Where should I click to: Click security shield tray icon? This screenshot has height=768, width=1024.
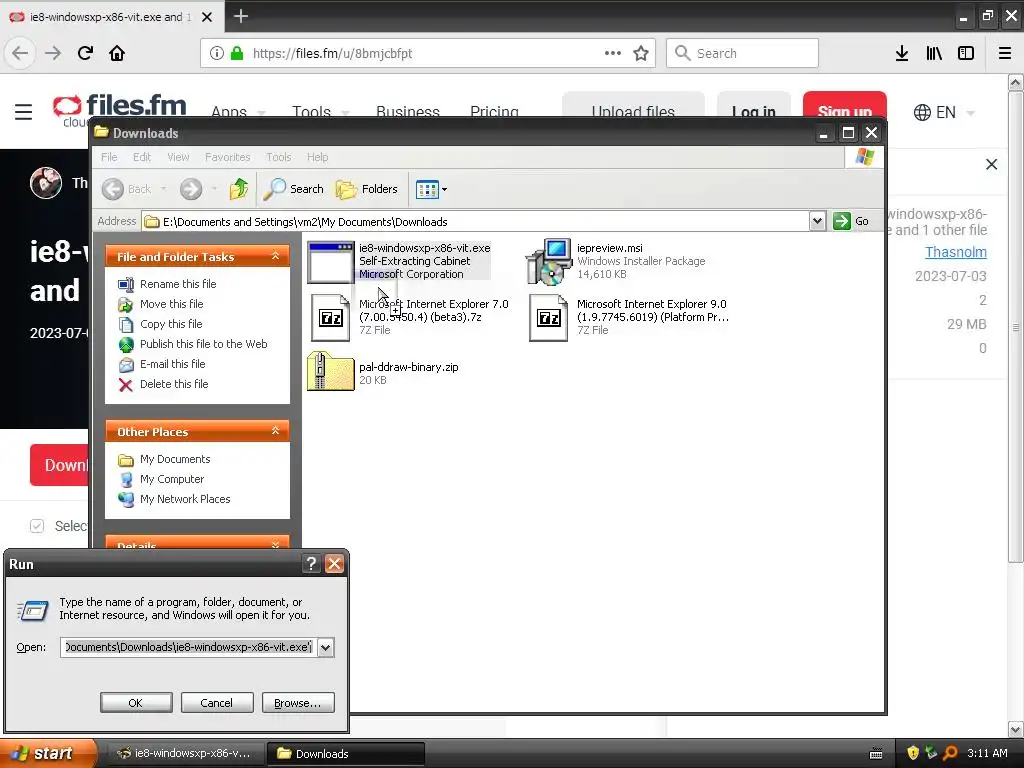coord(912,753)
